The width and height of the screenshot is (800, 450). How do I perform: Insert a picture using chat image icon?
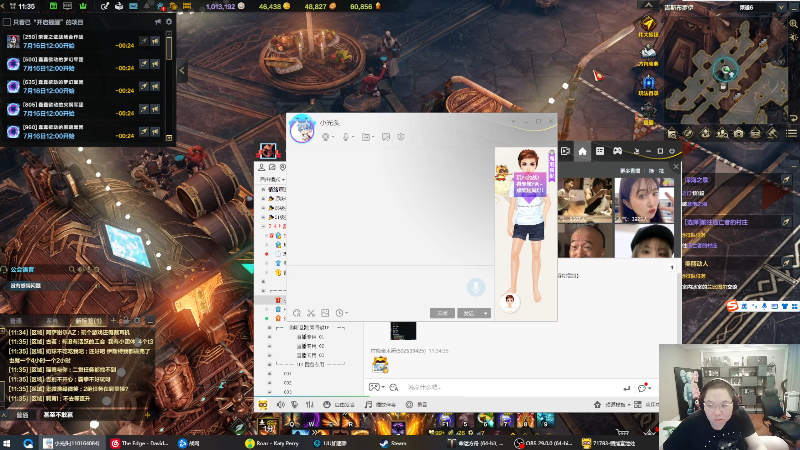(x=325, y=313)
